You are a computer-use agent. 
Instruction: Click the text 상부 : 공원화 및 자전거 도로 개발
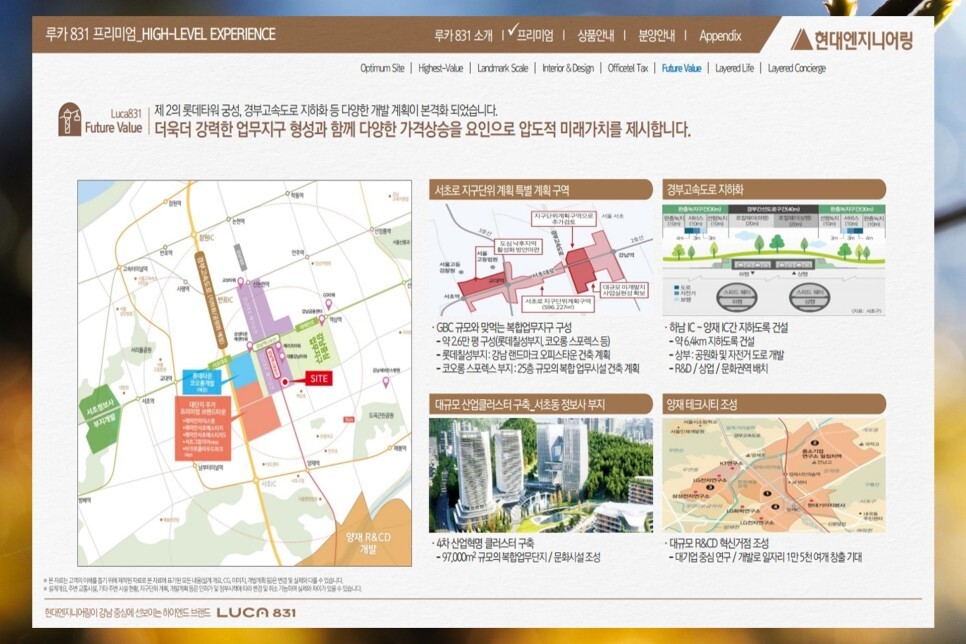(726, 355)
